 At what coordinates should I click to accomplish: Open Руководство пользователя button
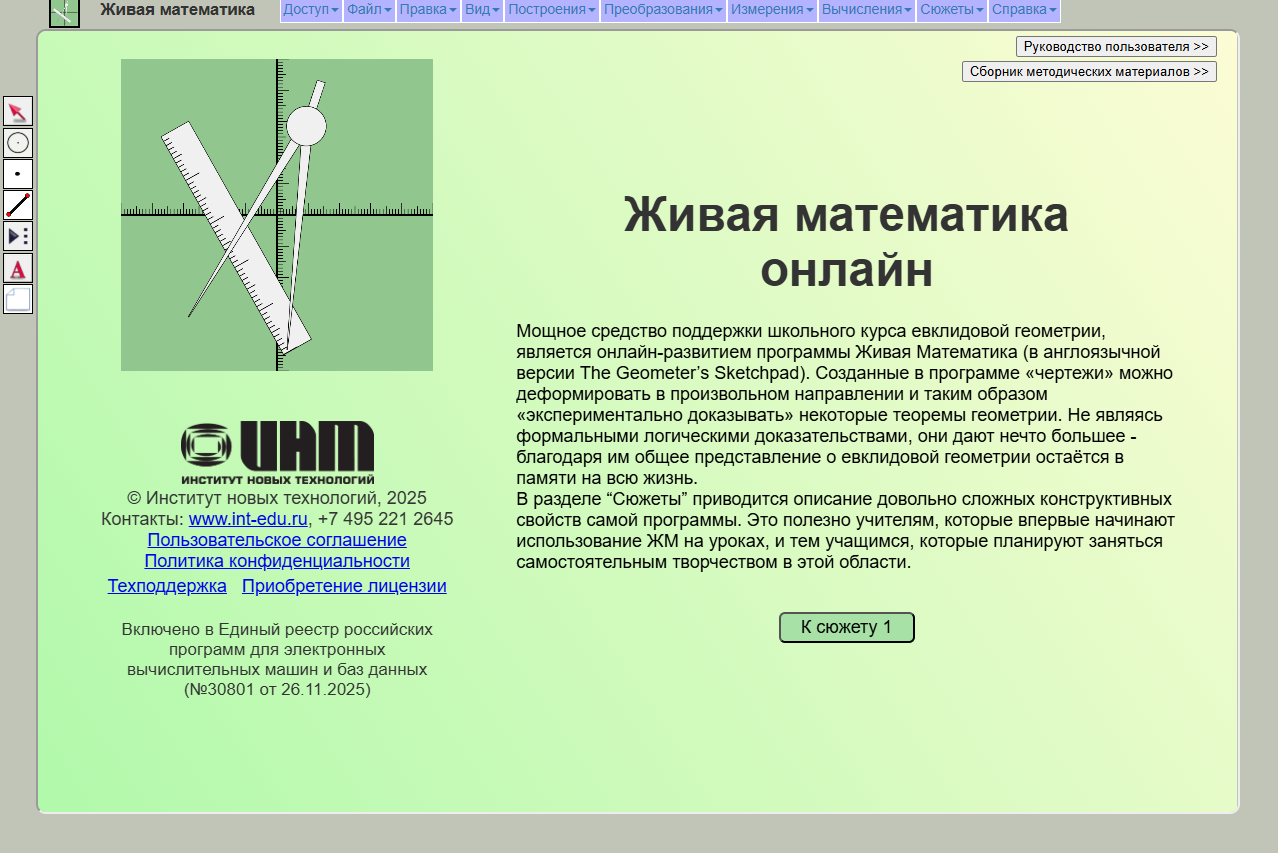(x=1116, y=47)
